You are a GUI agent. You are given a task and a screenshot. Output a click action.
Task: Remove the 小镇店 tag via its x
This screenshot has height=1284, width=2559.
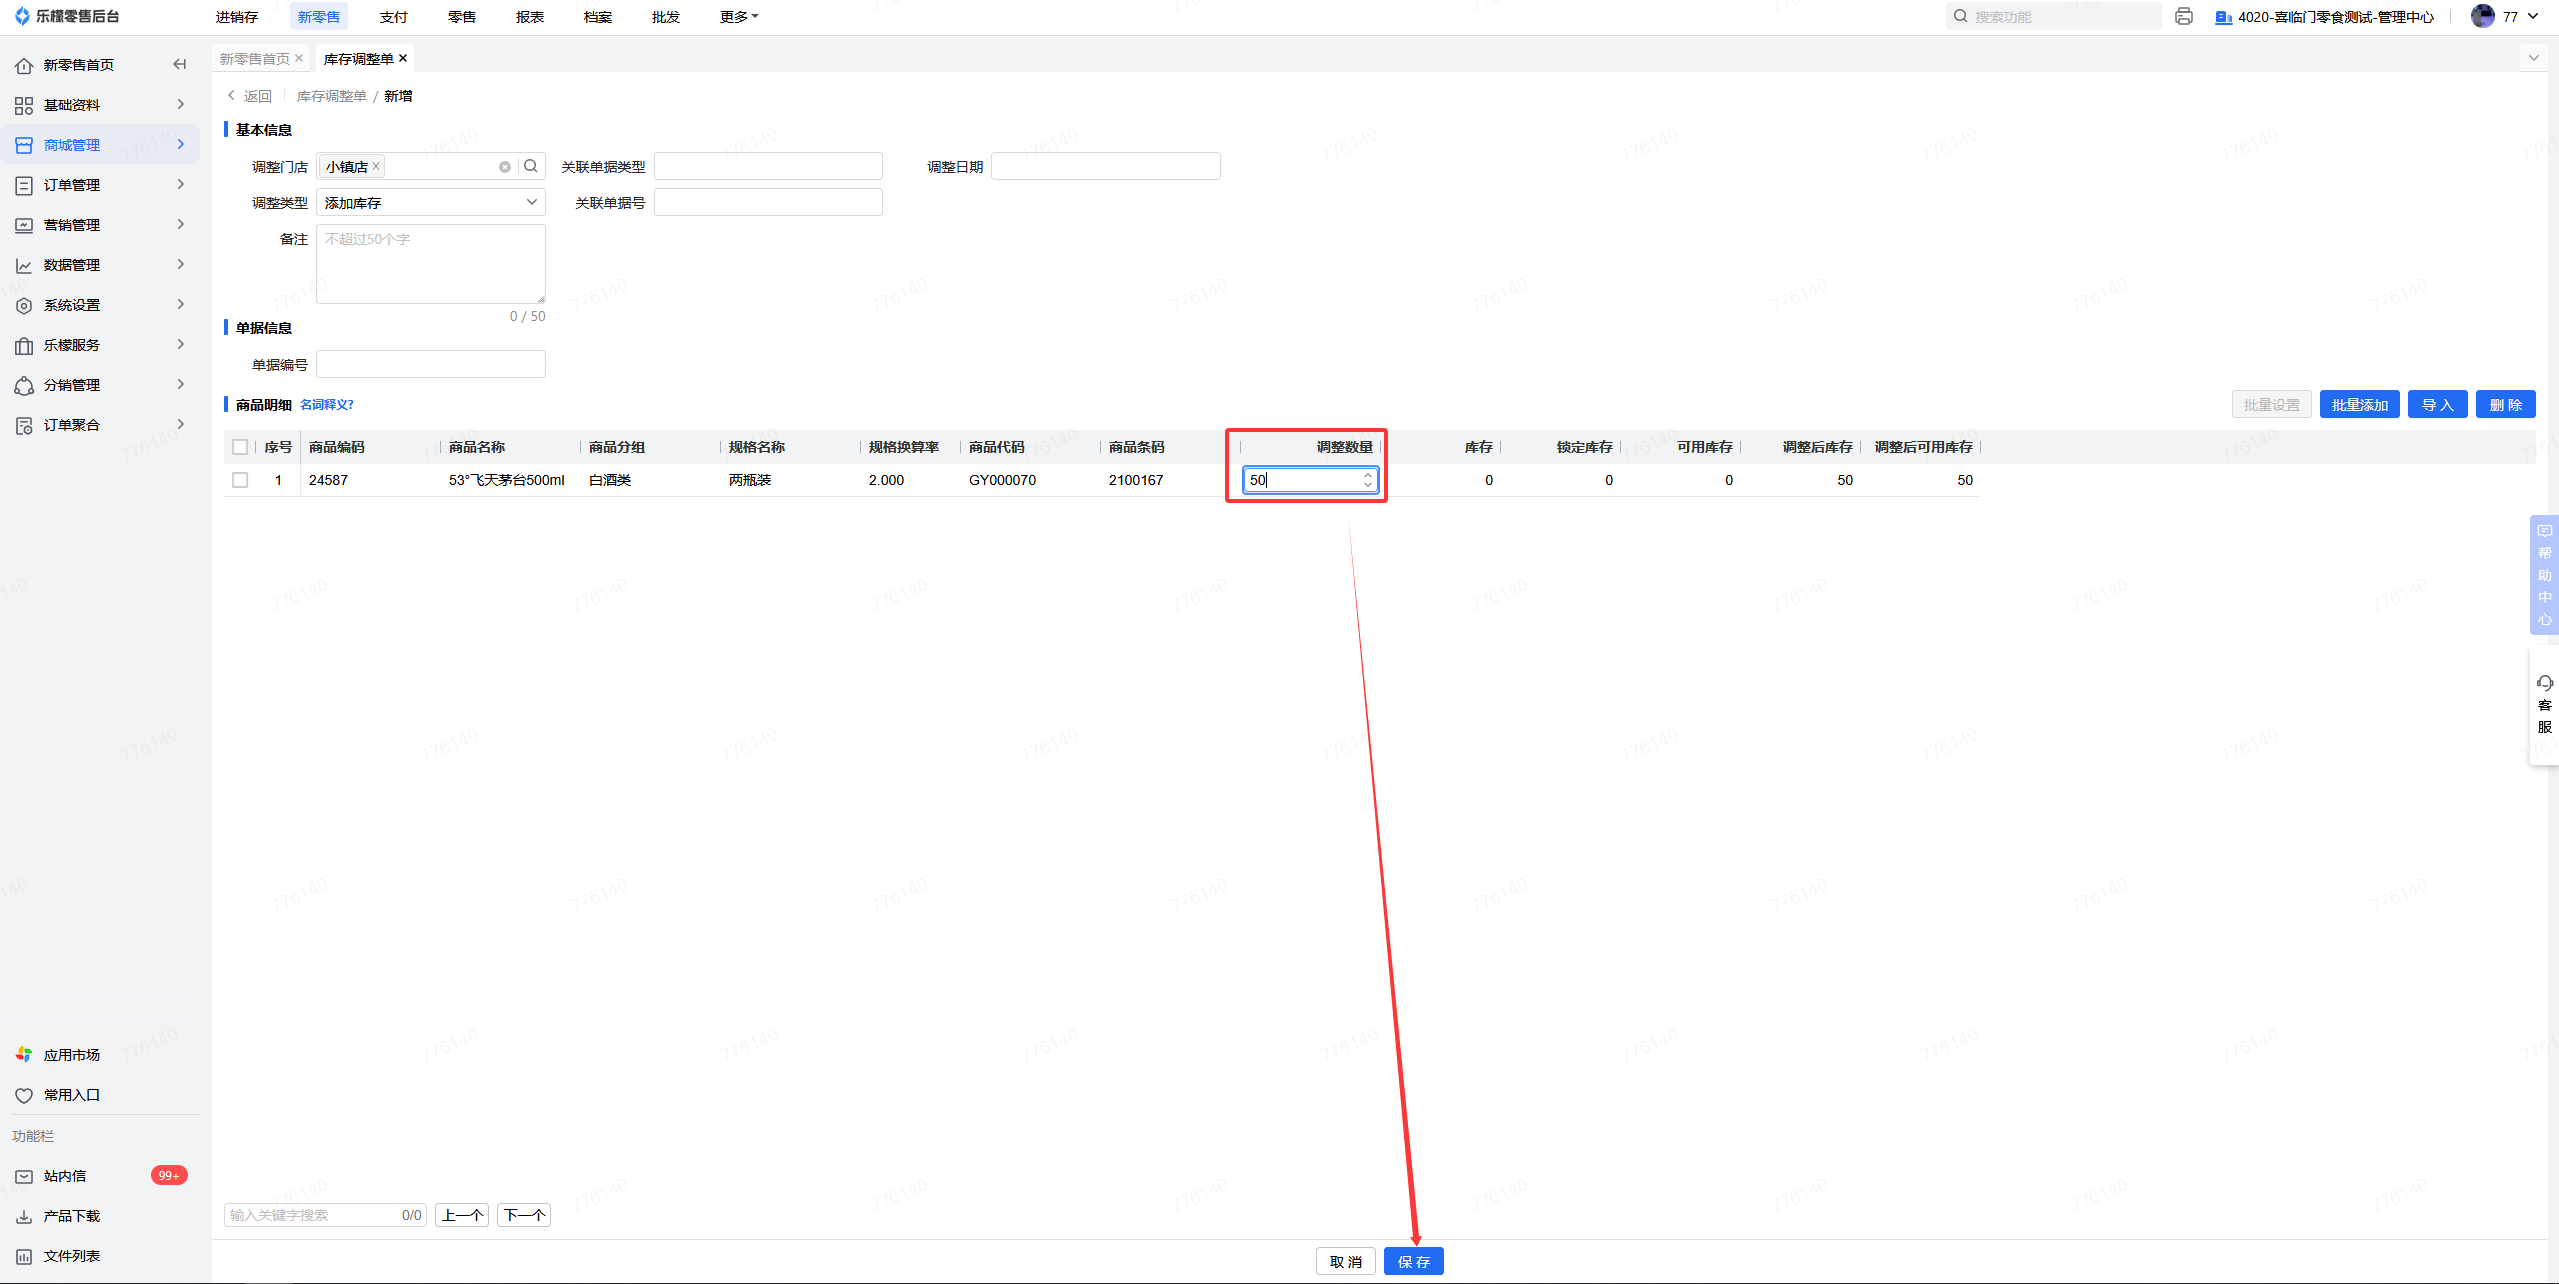pos(376,167)
